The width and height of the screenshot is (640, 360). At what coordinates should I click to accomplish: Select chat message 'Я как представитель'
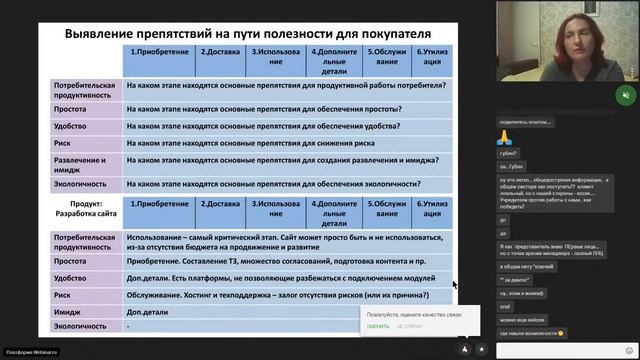point(551,250)
